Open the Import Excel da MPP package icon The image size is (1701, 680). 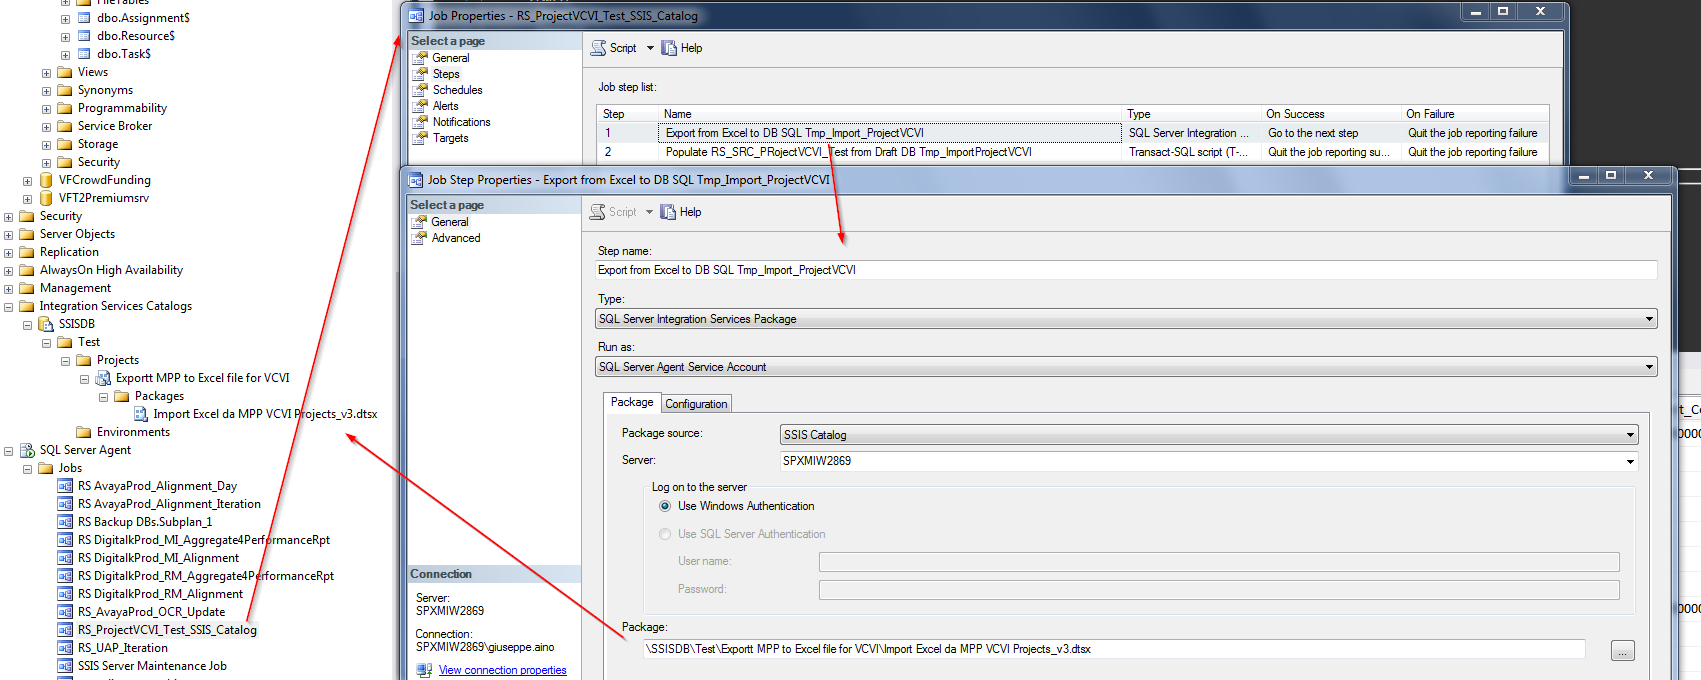[x=141, y=414]
